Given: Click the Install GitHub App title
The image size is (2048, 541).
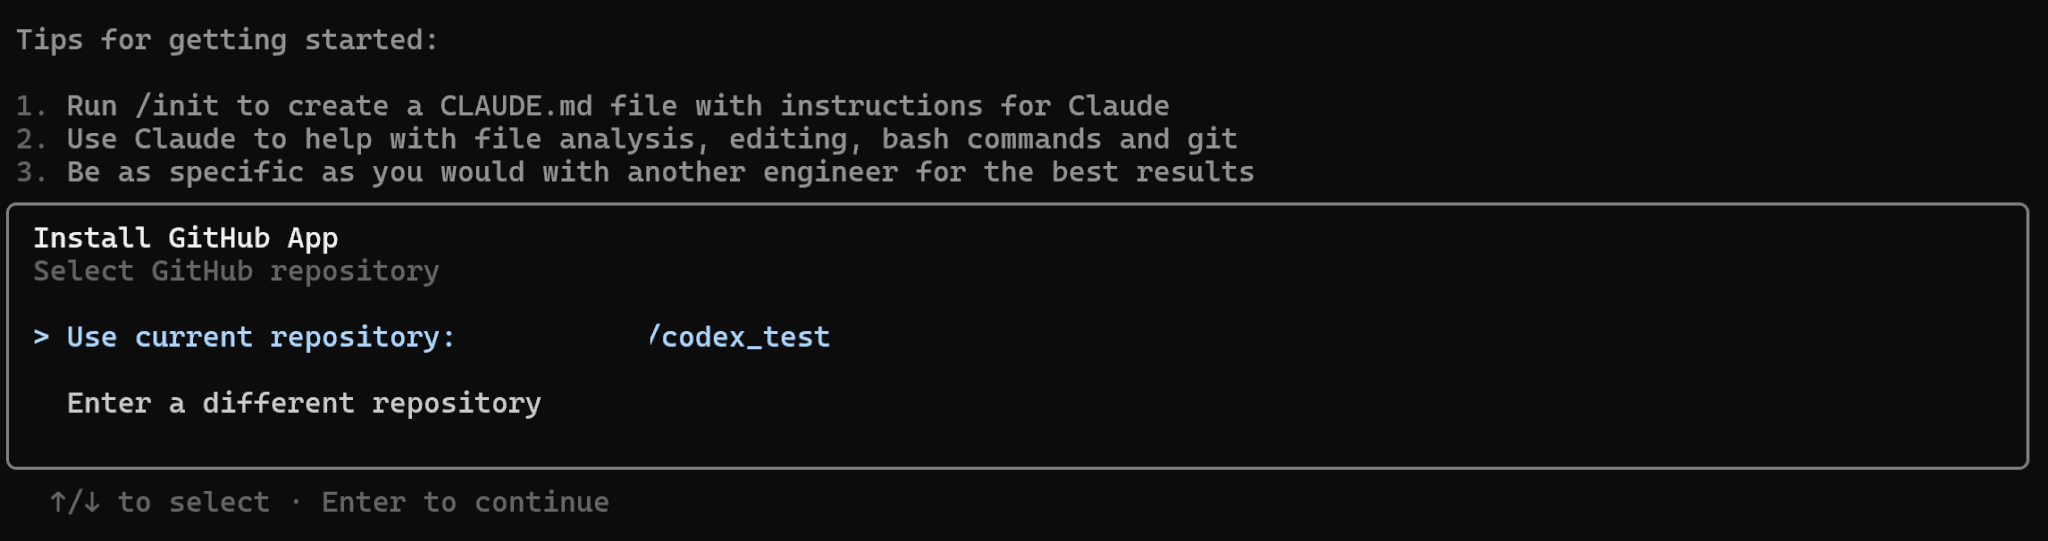Looking at the screenshot, I should [x=186, y=238].
